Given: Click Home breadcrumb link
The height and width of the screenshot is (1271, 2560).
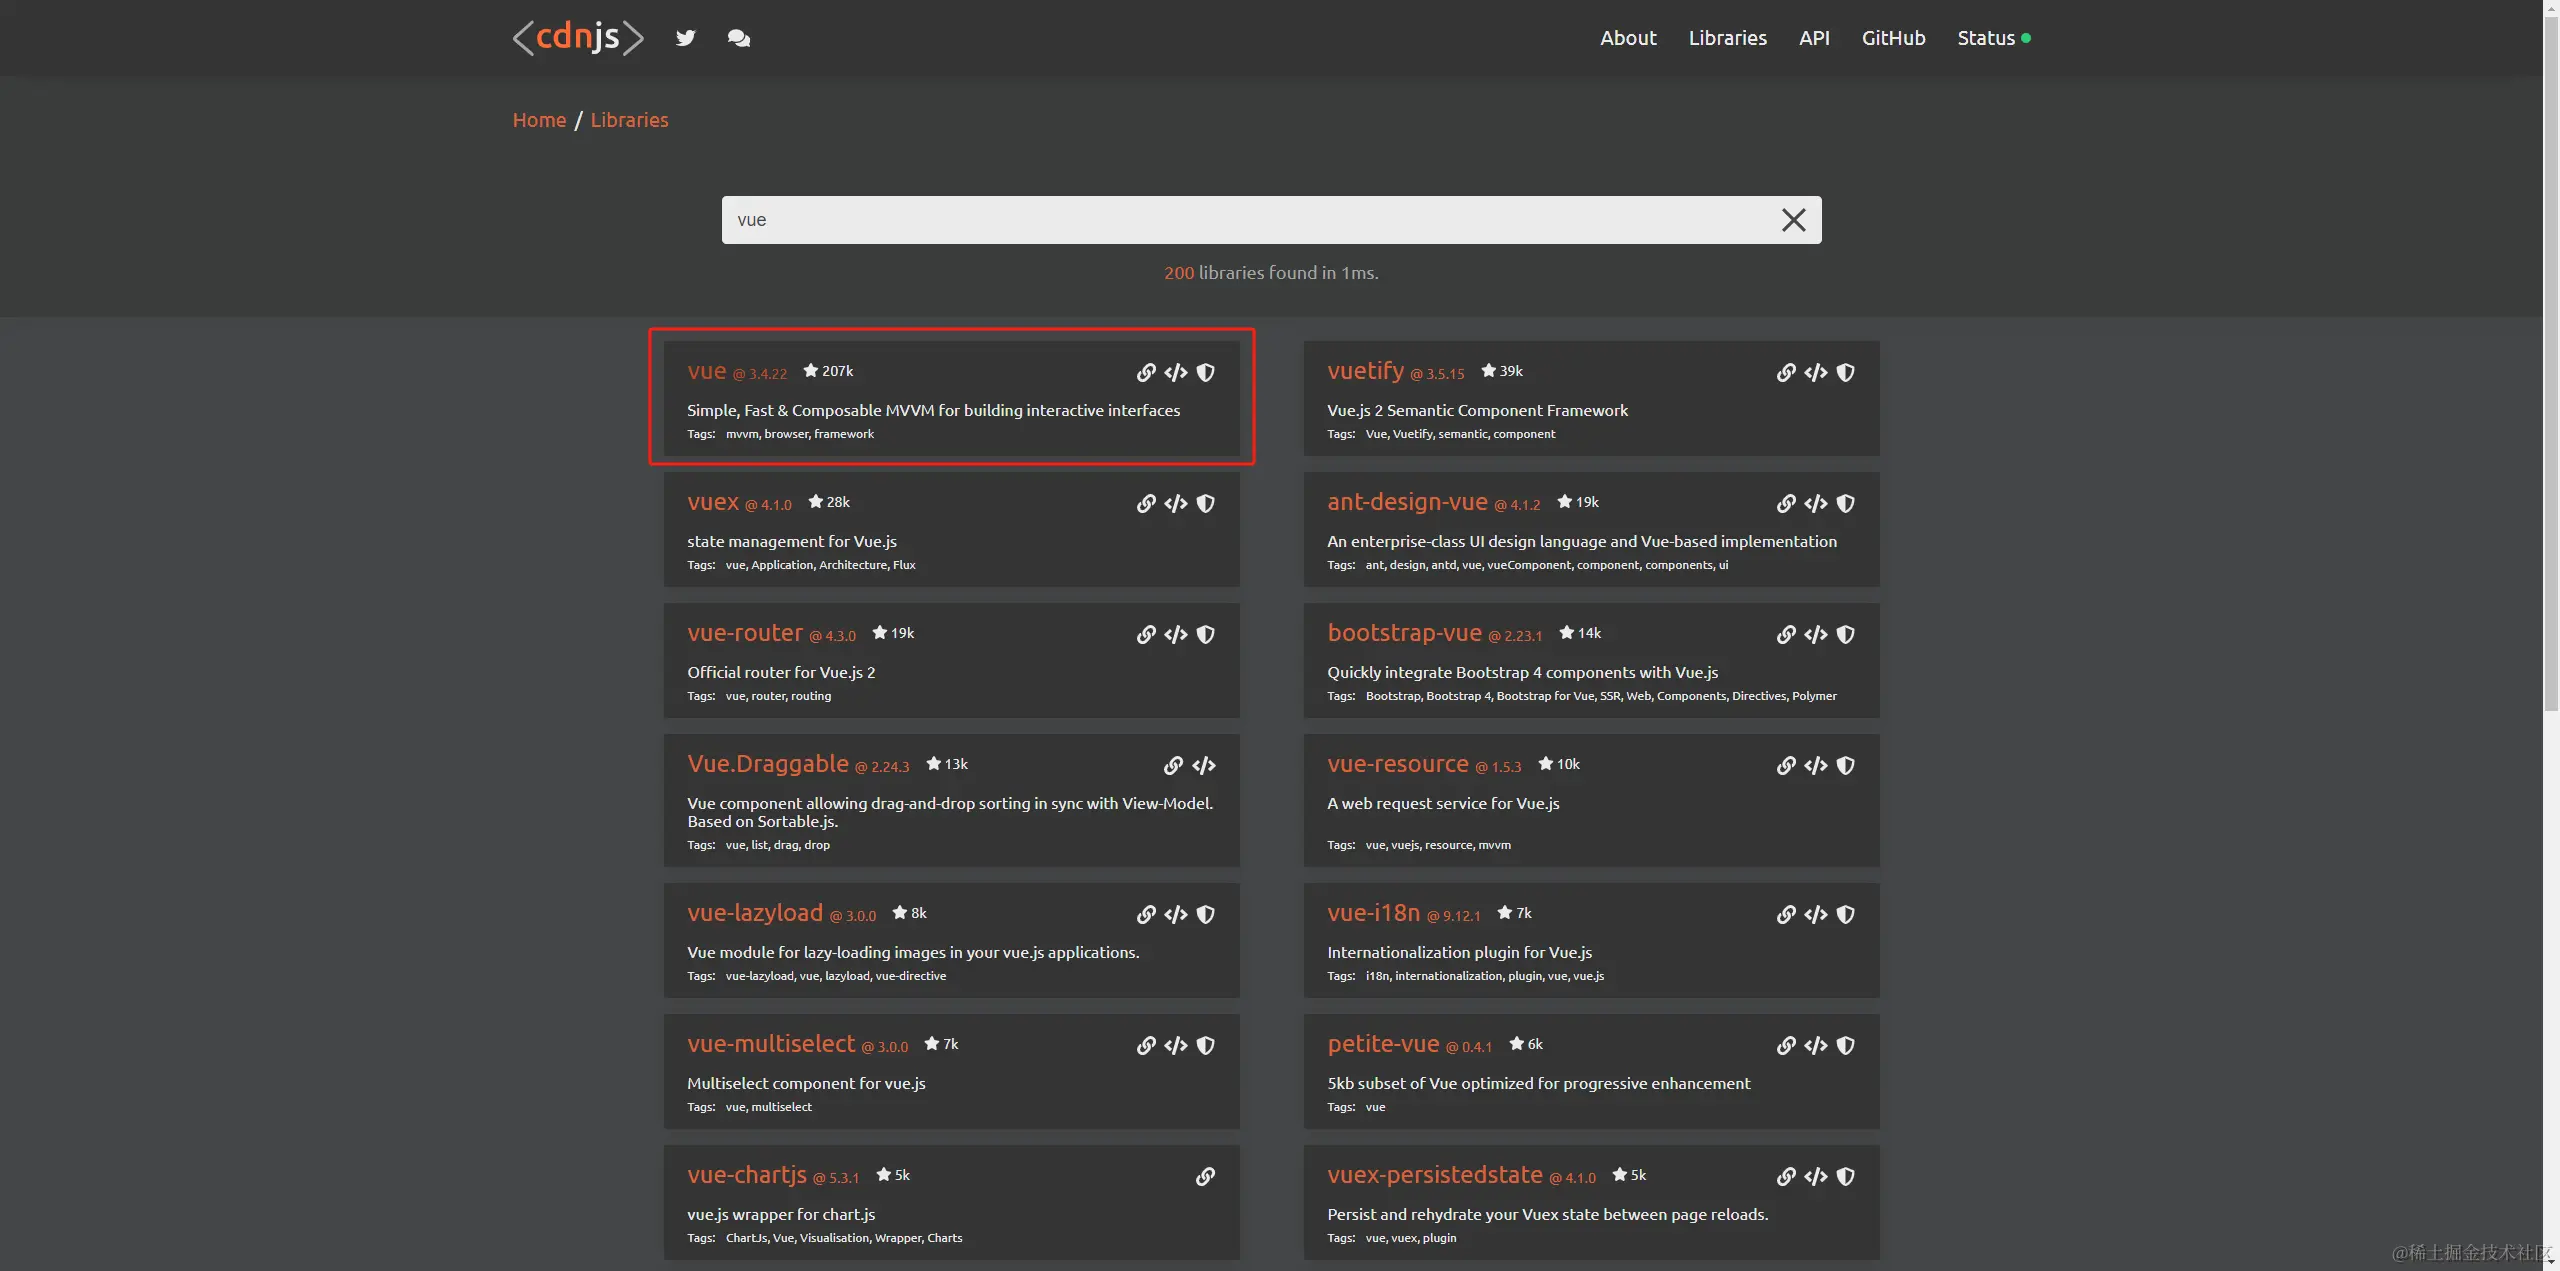Looking at the screenshot, I should click(539, 120).
